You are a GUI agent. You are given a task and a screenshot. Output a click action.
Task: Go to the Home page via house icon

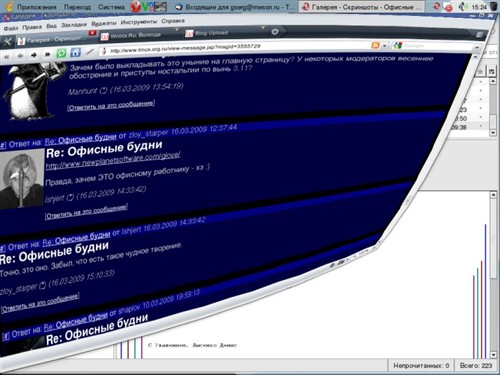pyautogui.click(x=76, y=52)
